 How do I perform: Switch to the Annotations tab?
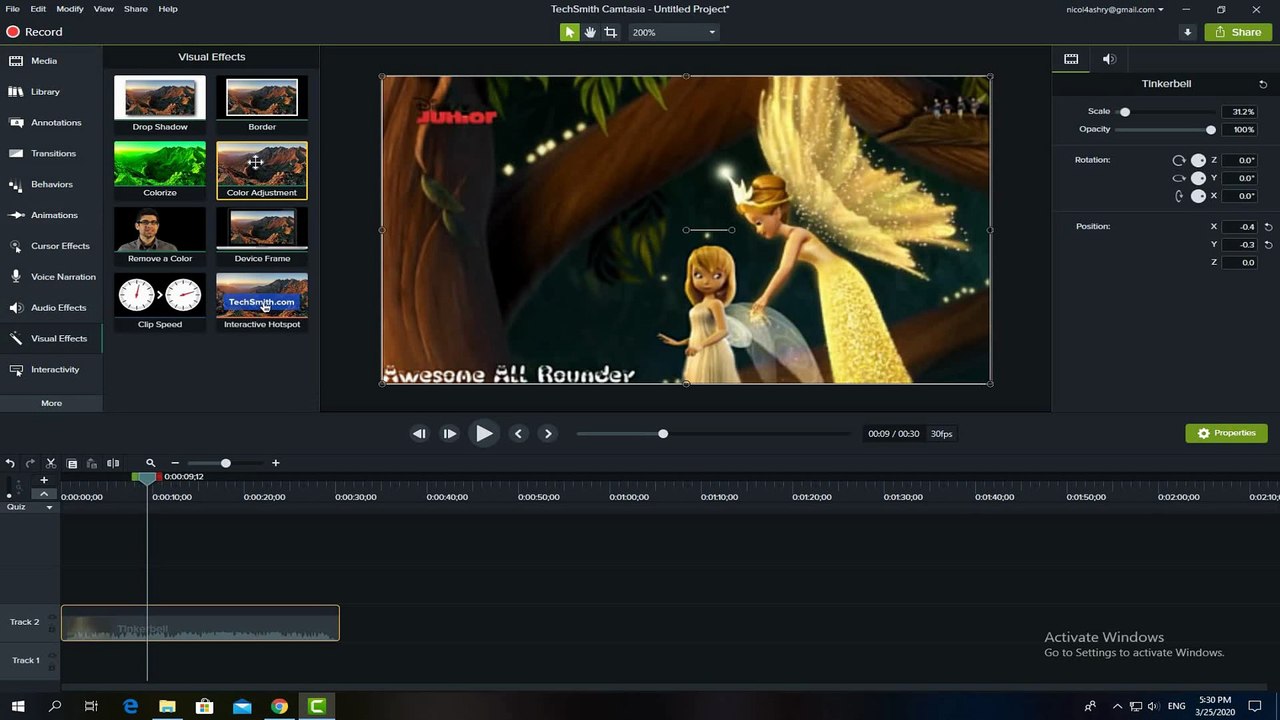pos(51,123)
